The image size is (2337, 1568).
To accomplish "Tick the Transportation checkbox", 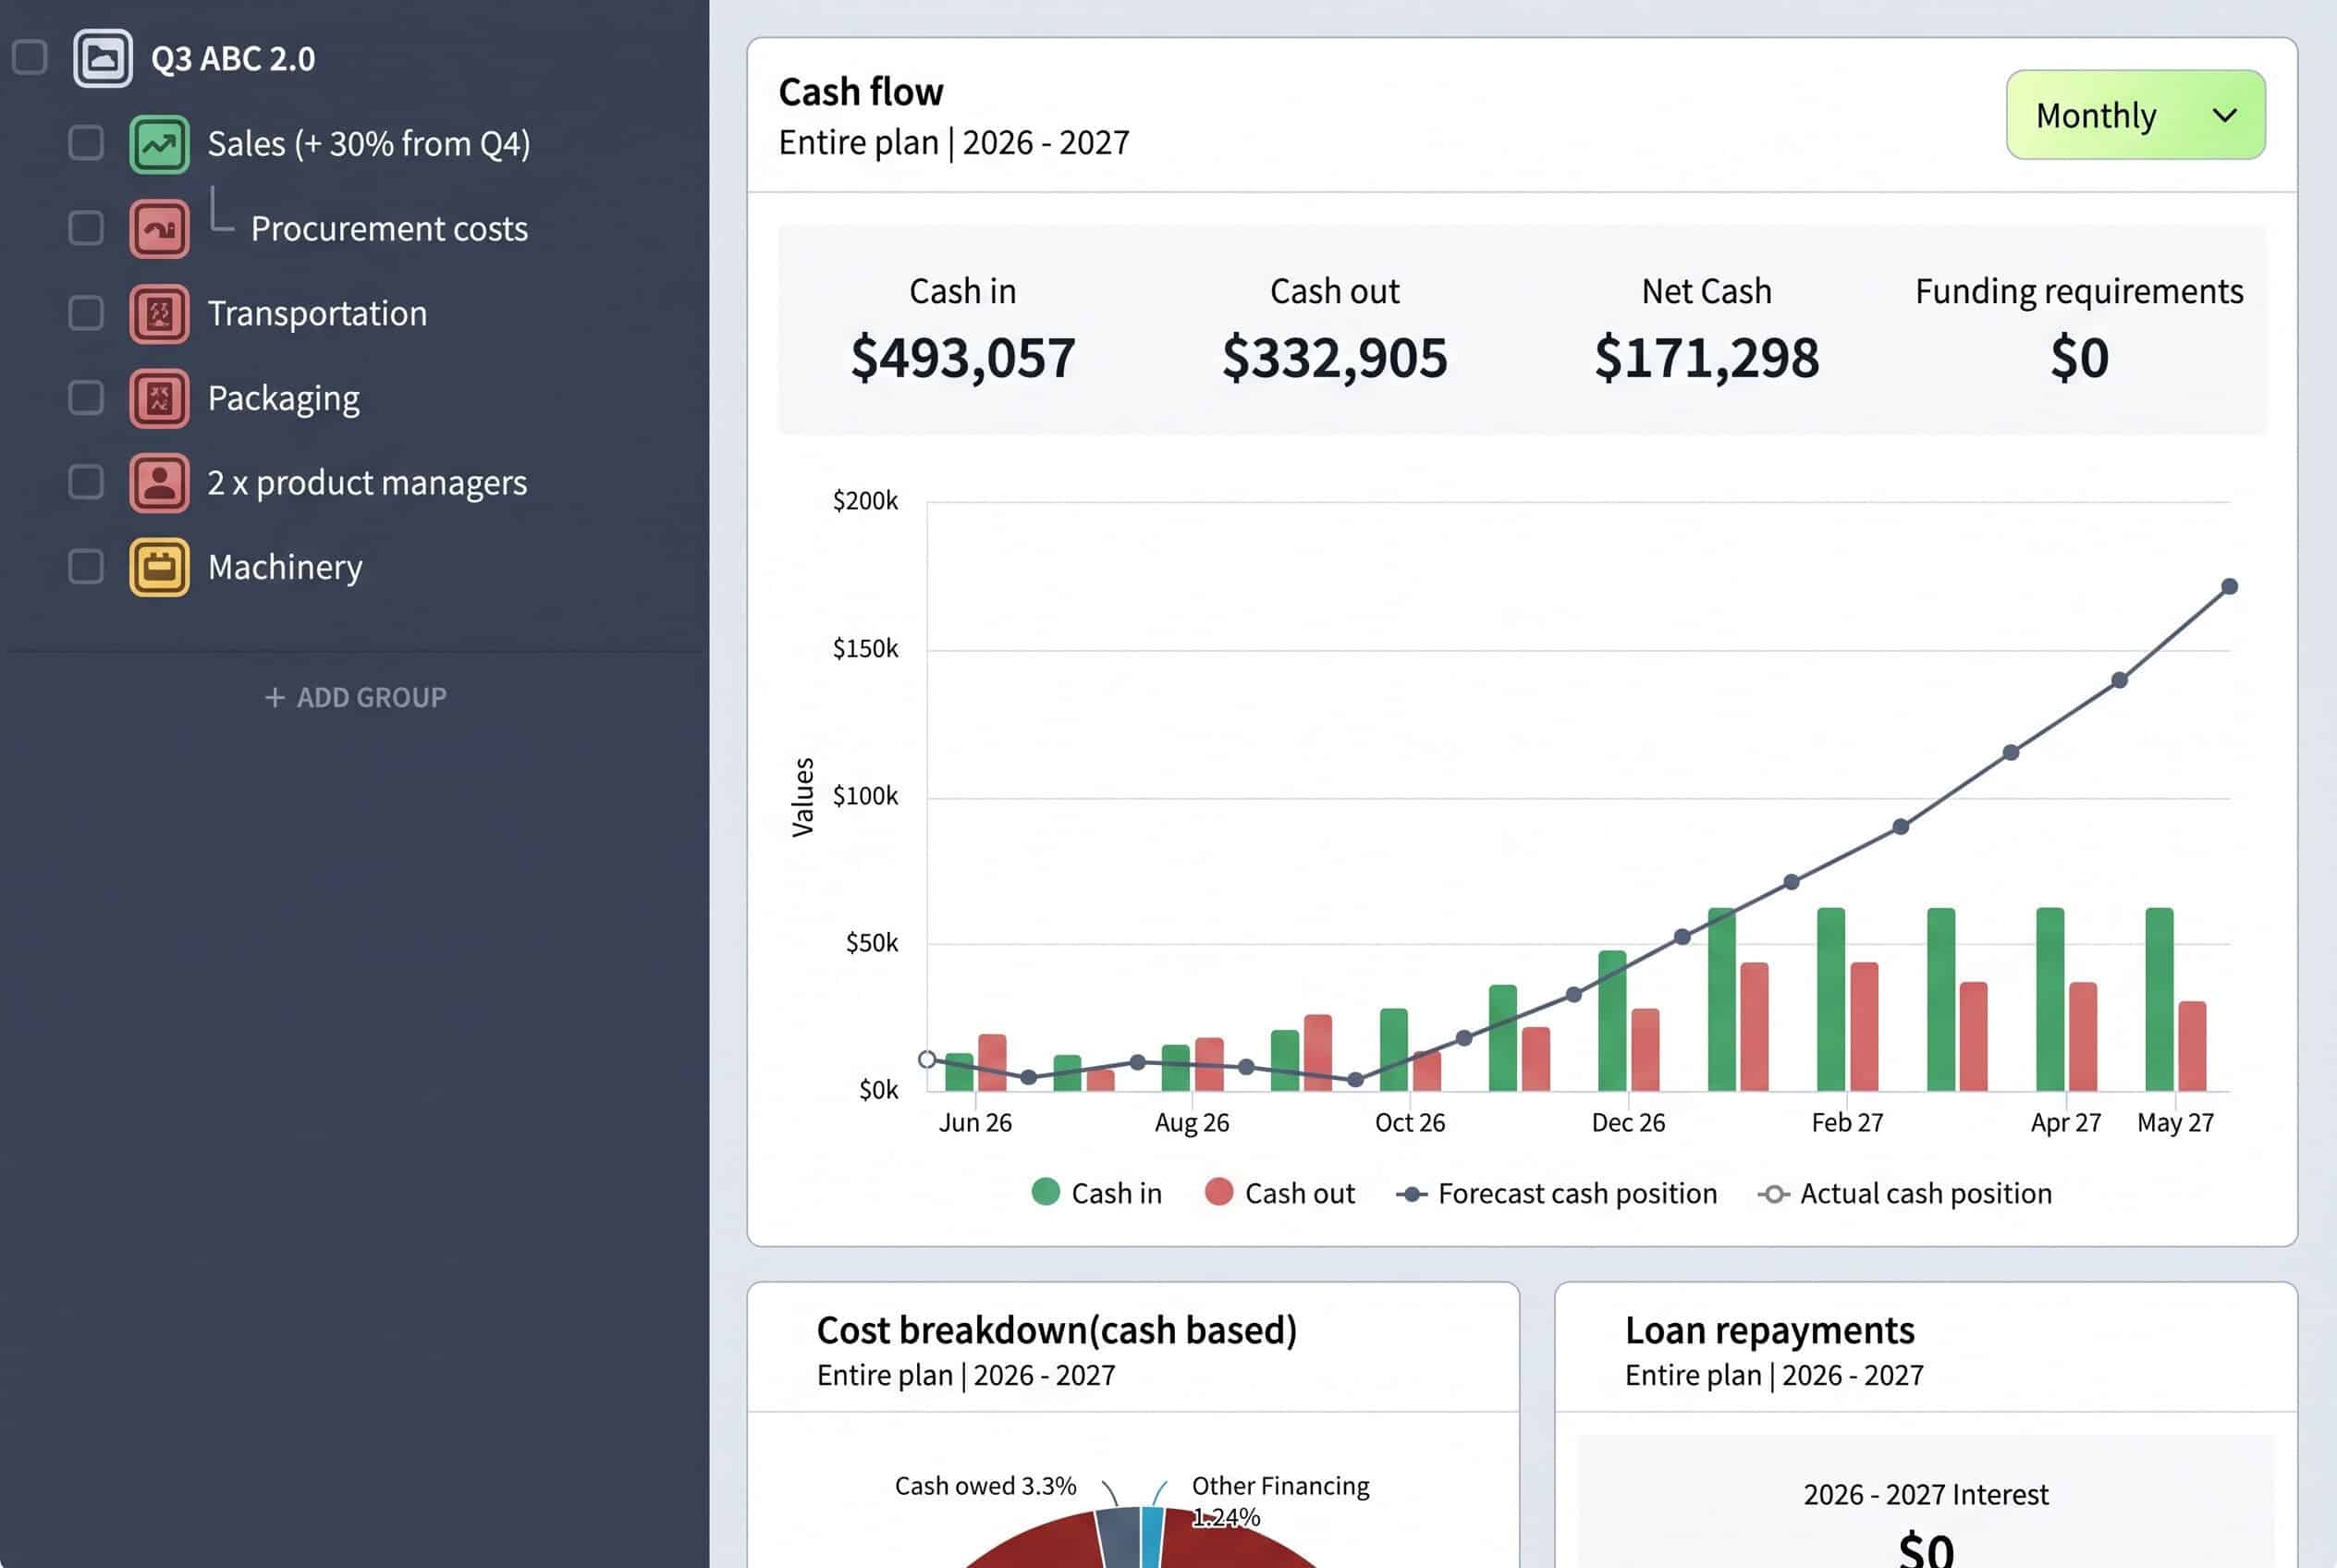I will (x=86, y=313).
